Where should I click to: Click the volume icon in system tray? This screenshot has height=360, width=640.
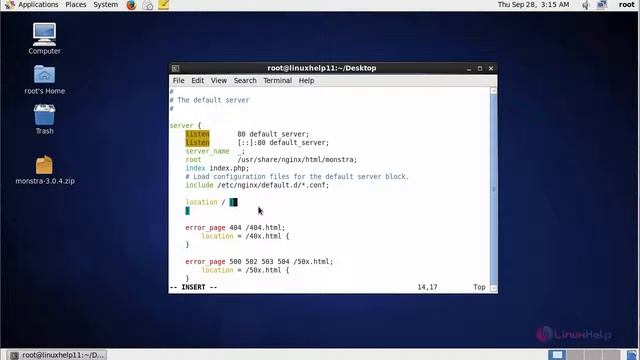tap(586, 5)
